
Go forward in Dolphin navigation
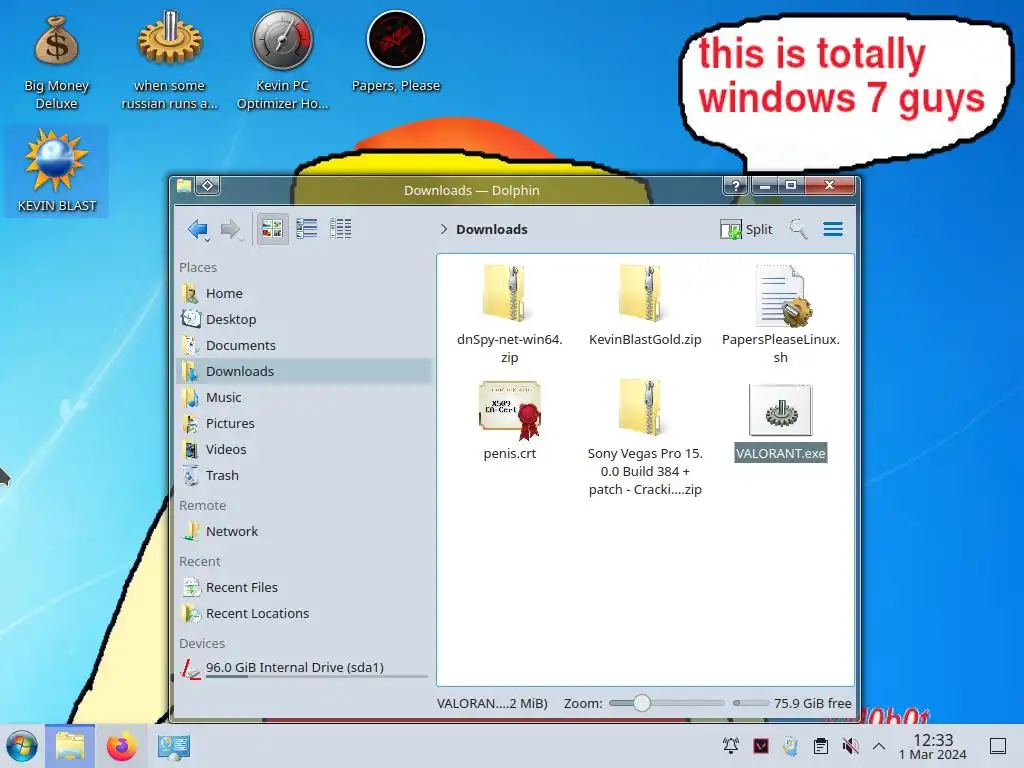click(231, 229)
